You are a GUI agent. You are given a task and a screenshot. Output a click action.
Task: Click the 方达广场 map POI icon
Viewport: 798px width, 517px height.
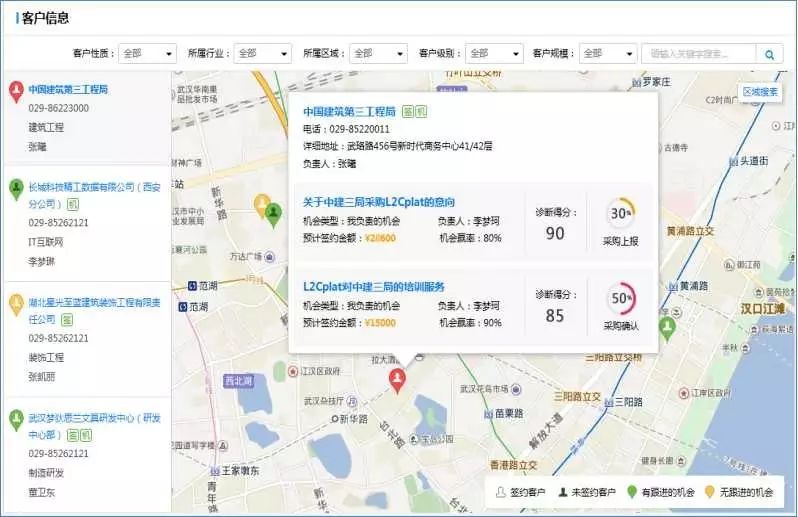(x=270, y=256)
